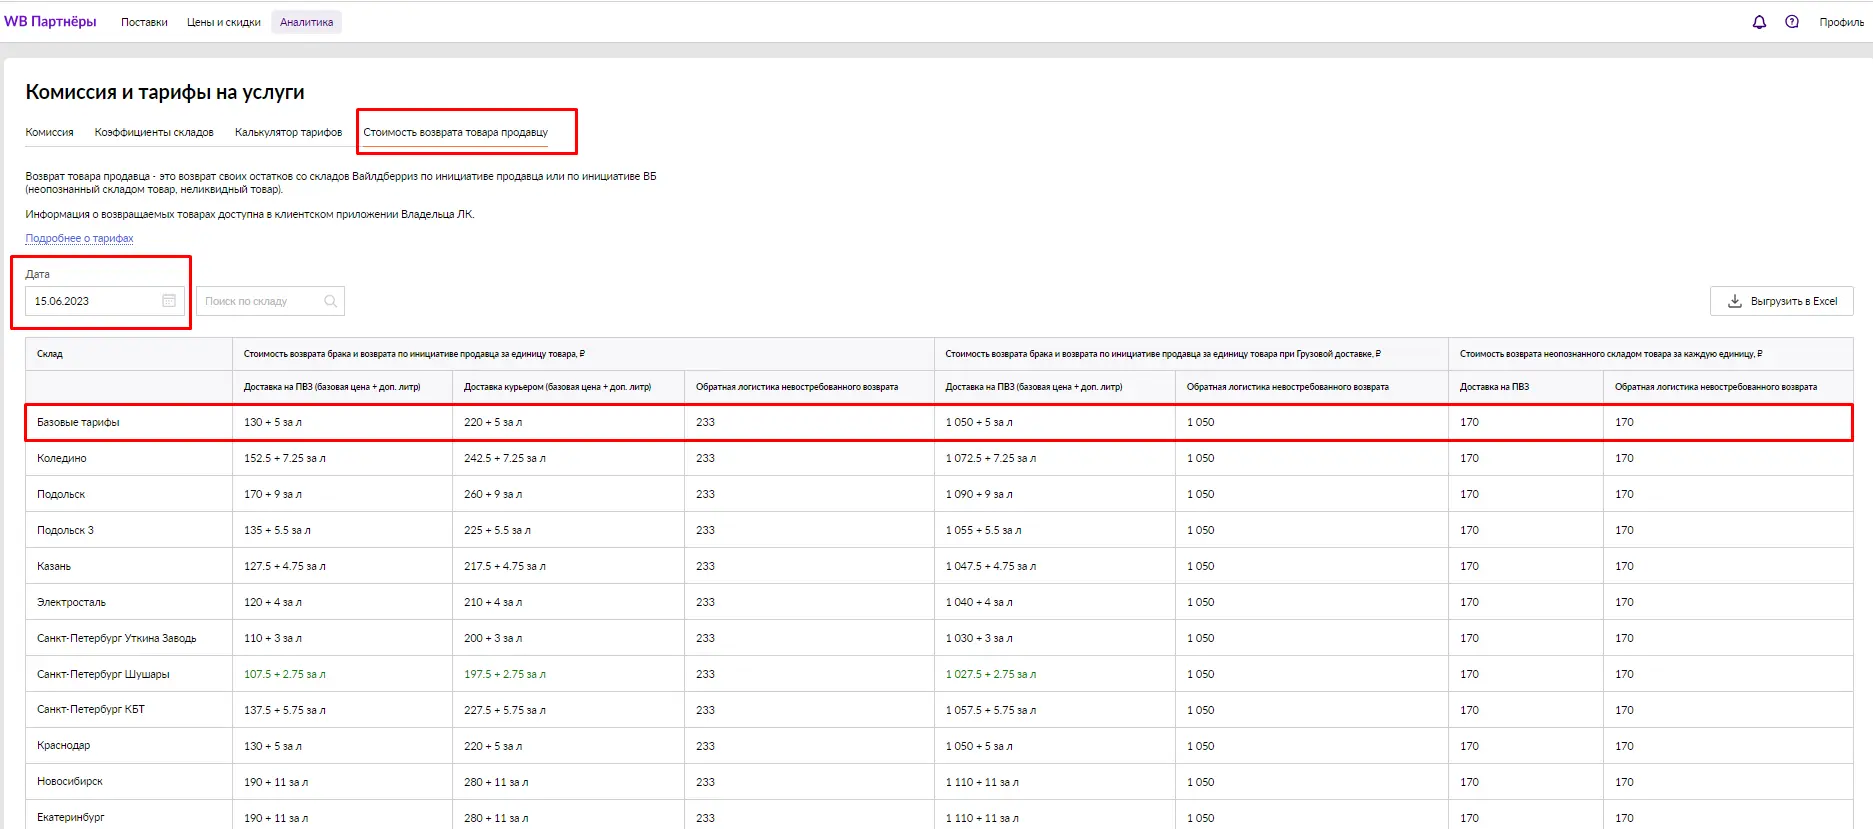Click green value 107.5 + 2.75 за л
Viewport: 1873px width, 829px height.
tap(285, 674)
